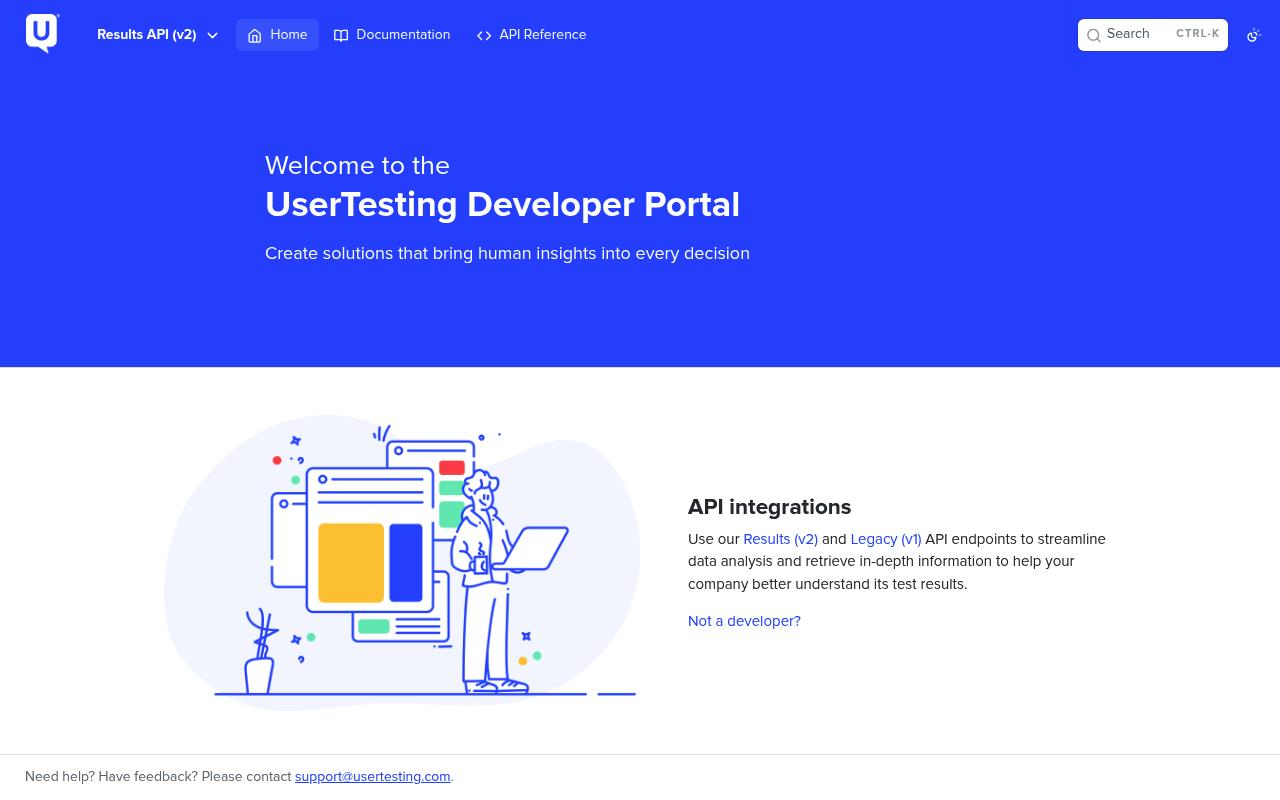This screenshot has width=1280, height=800.
Task: Follow the Results (v2) link
Action: (x=780, y=539)
